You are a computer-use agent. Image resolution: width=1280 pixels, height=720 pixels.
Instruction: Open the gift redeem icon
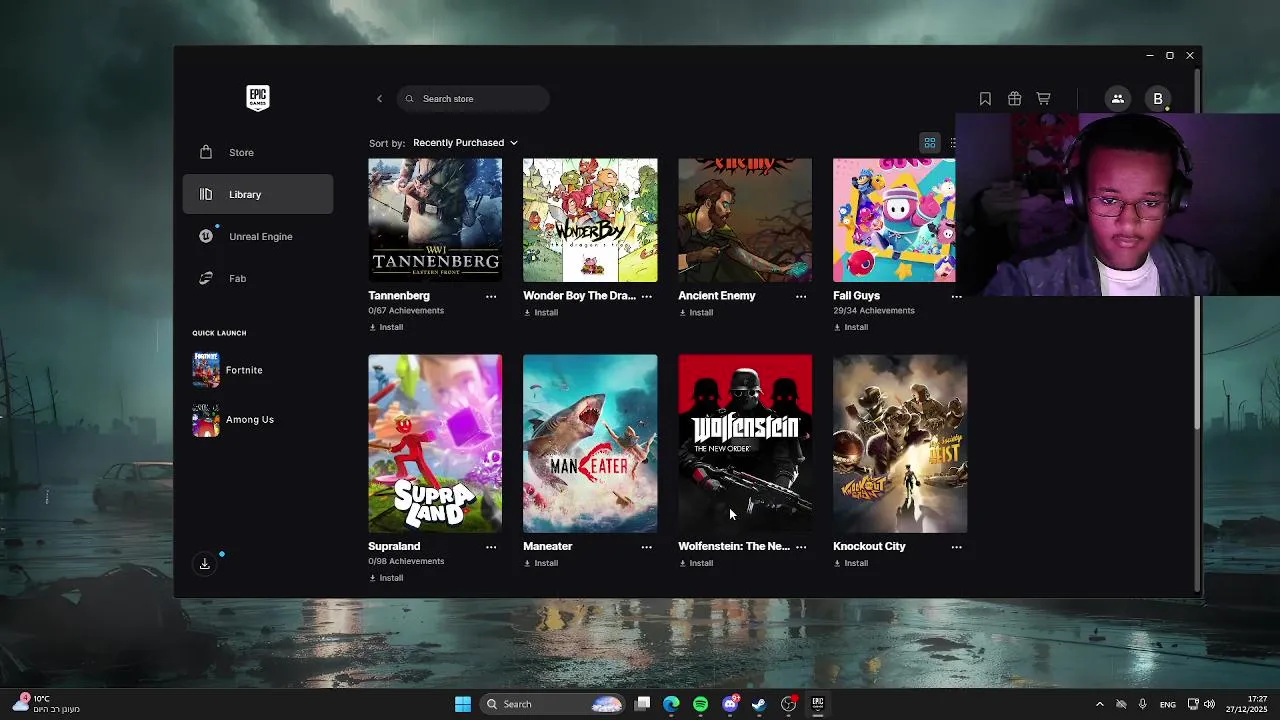click(x=1014, y=98)
